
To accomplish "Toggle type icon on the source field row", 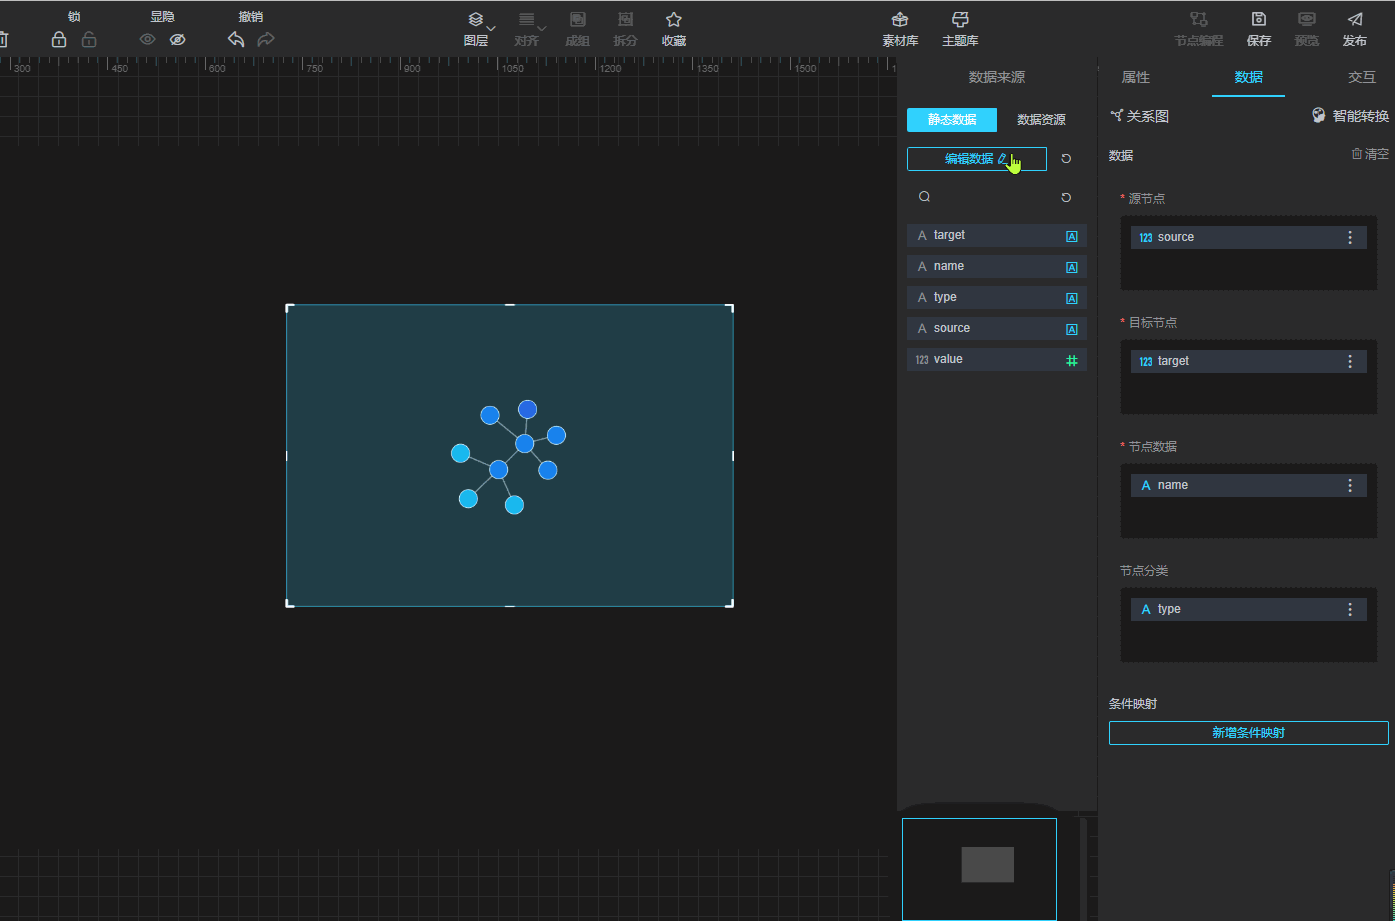I will click(x=1072, y=330).
